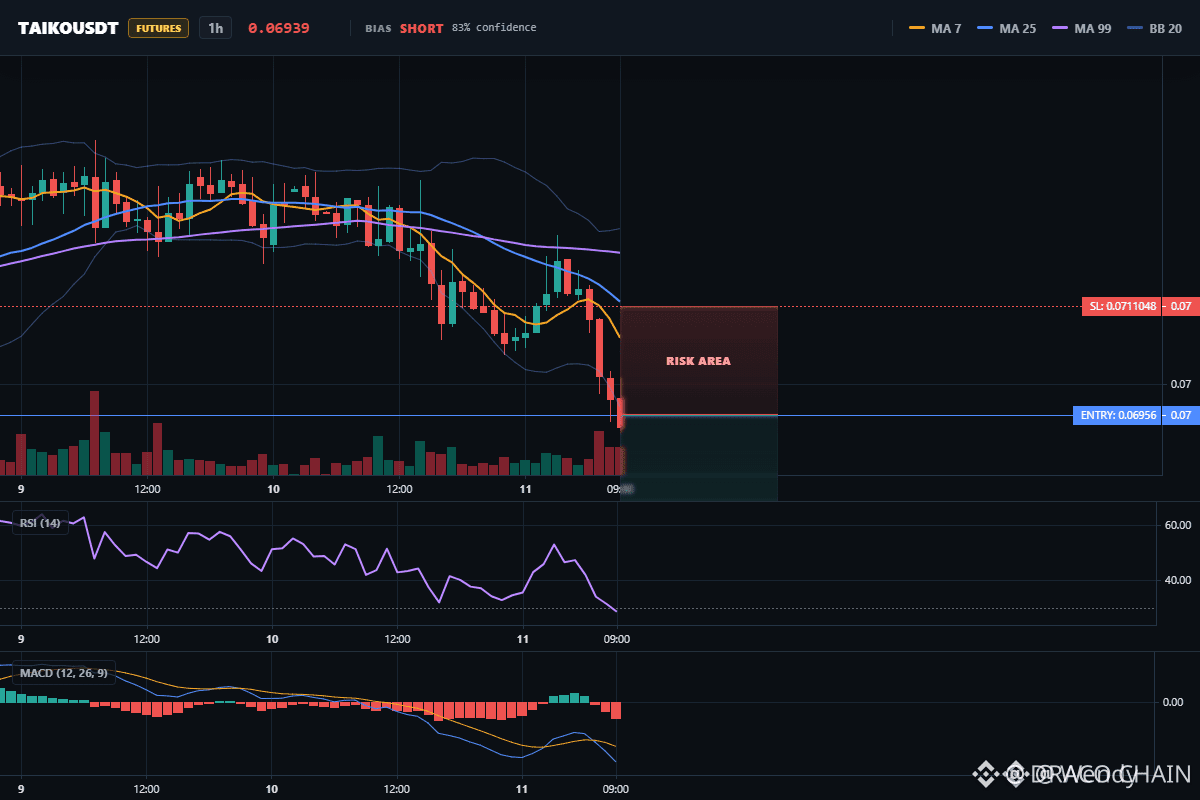Select the 1h timeframe button

pyautogui.click(x=215, y=28)
